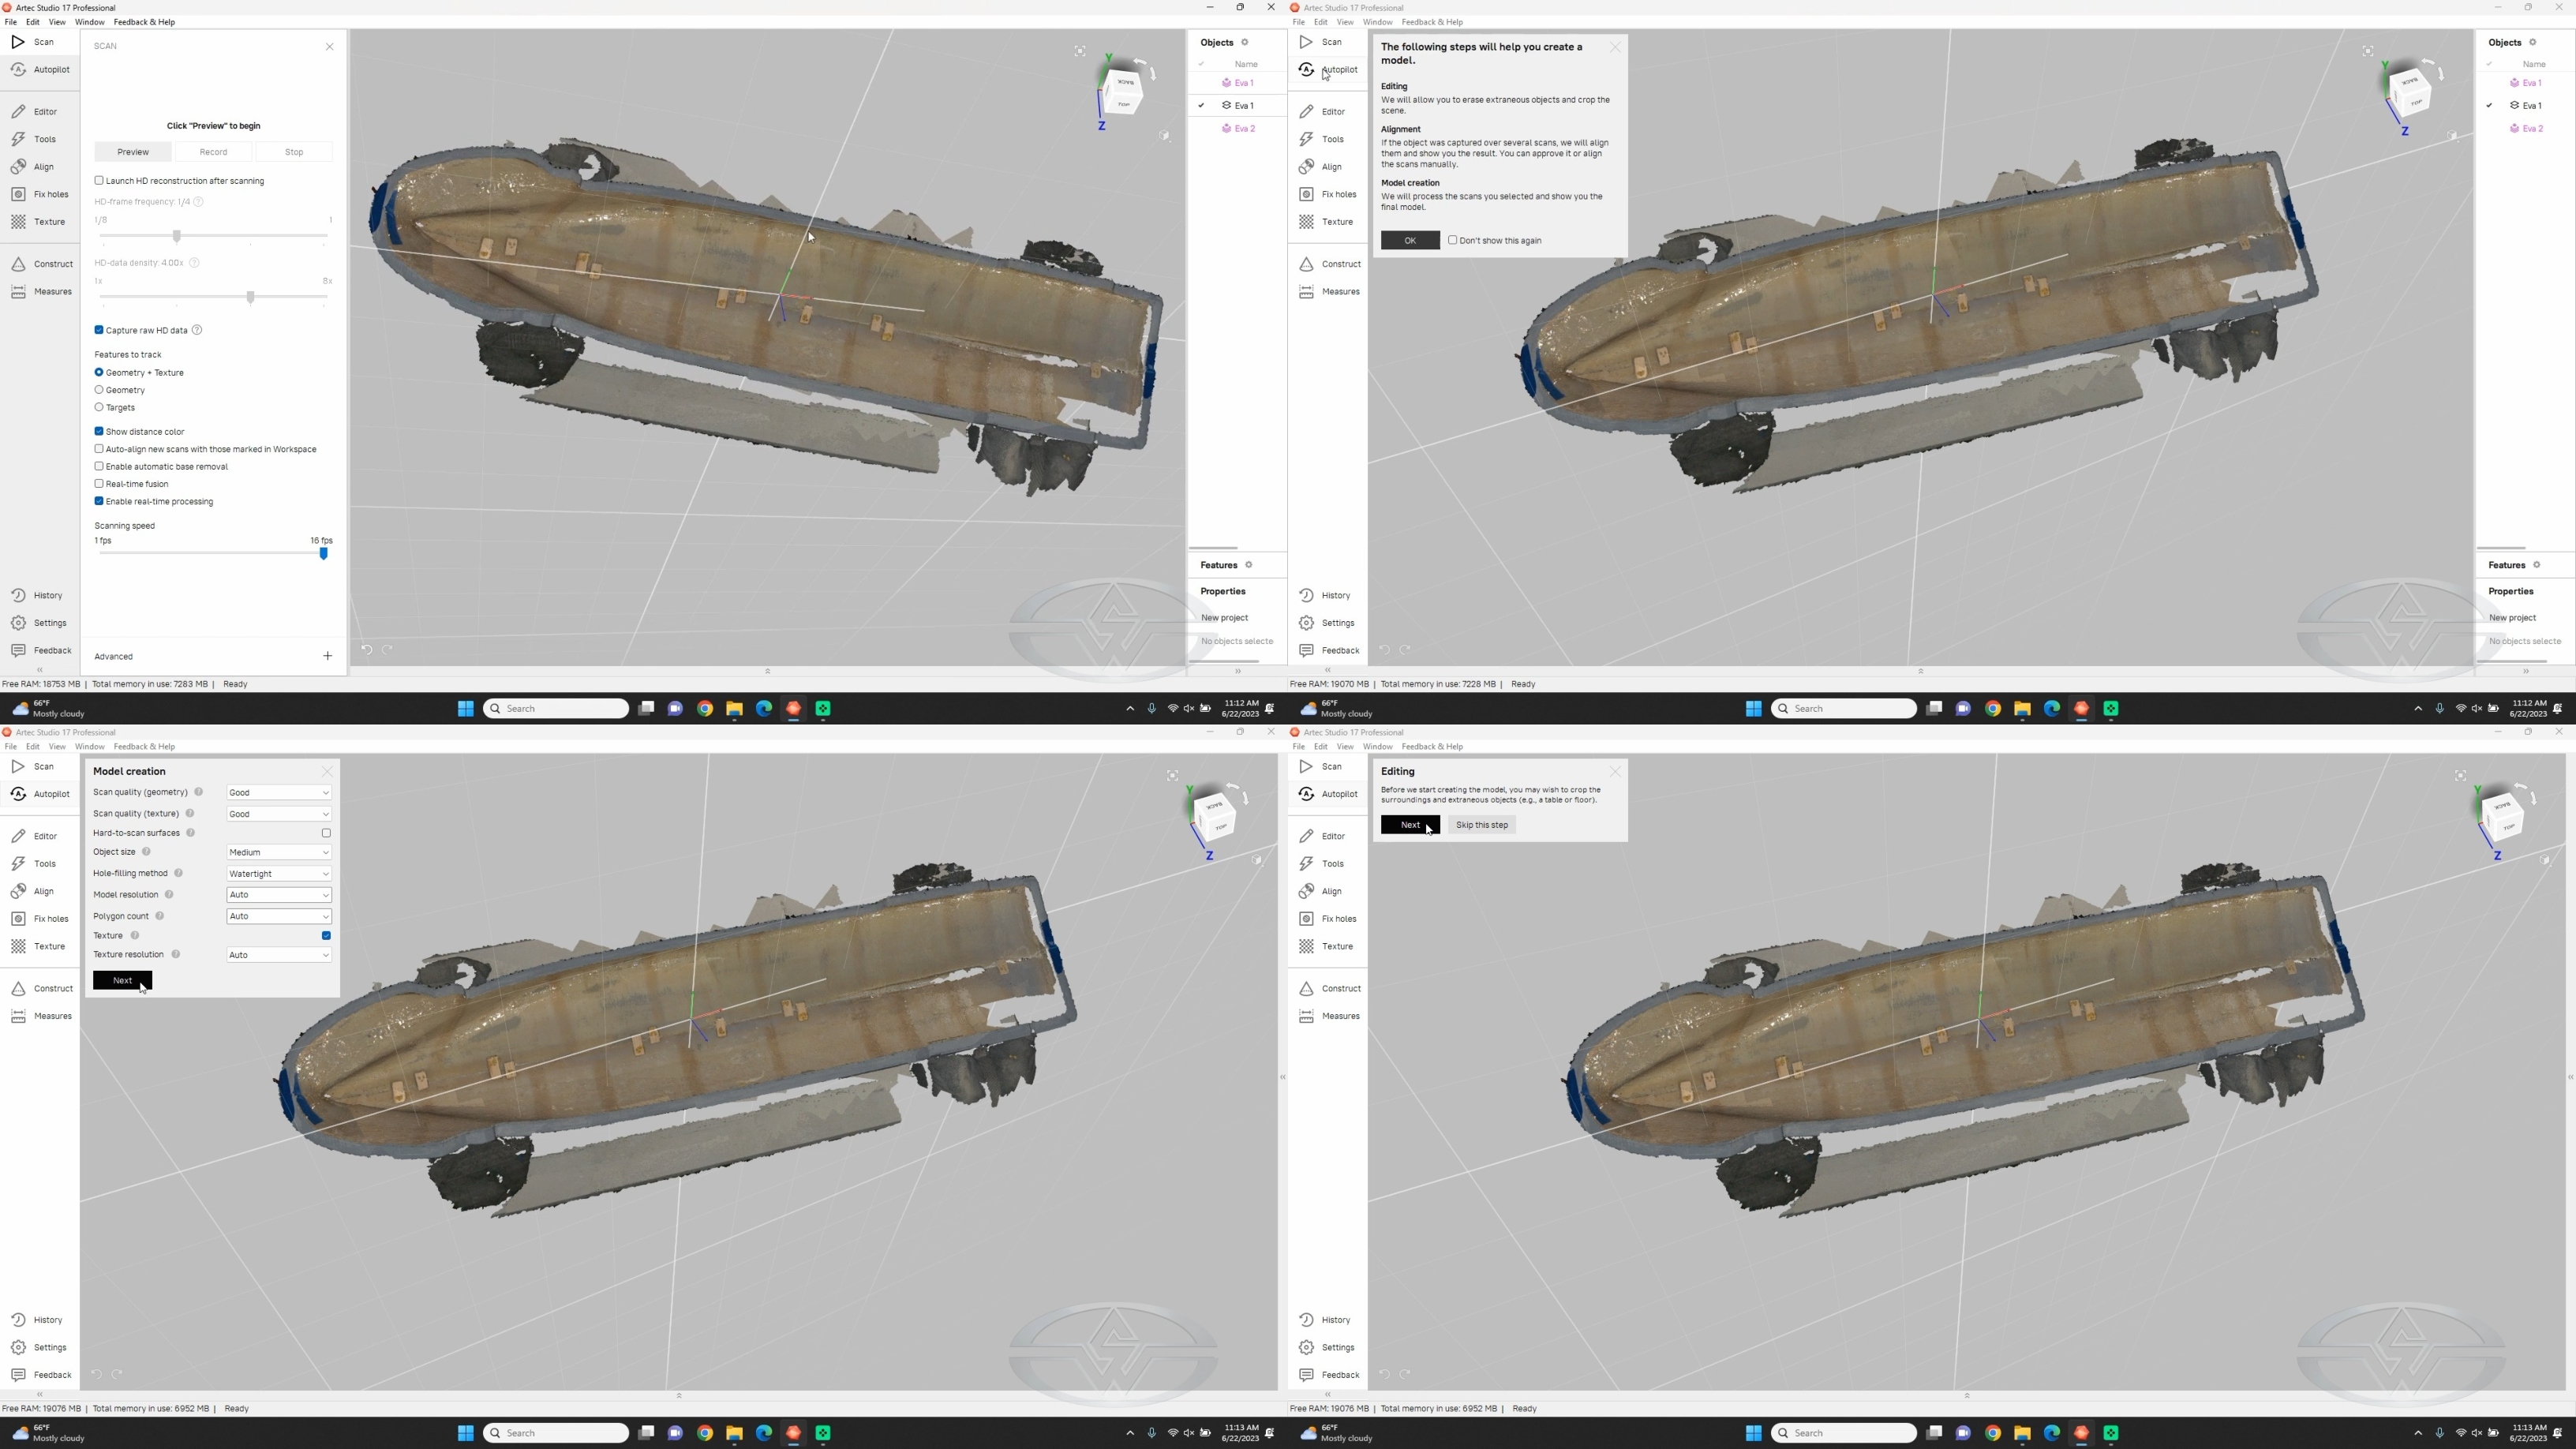Toggle Show distance color checkbox
Image resolution: width=2576 pixels, height=1449 pixels.
point(99,431)
